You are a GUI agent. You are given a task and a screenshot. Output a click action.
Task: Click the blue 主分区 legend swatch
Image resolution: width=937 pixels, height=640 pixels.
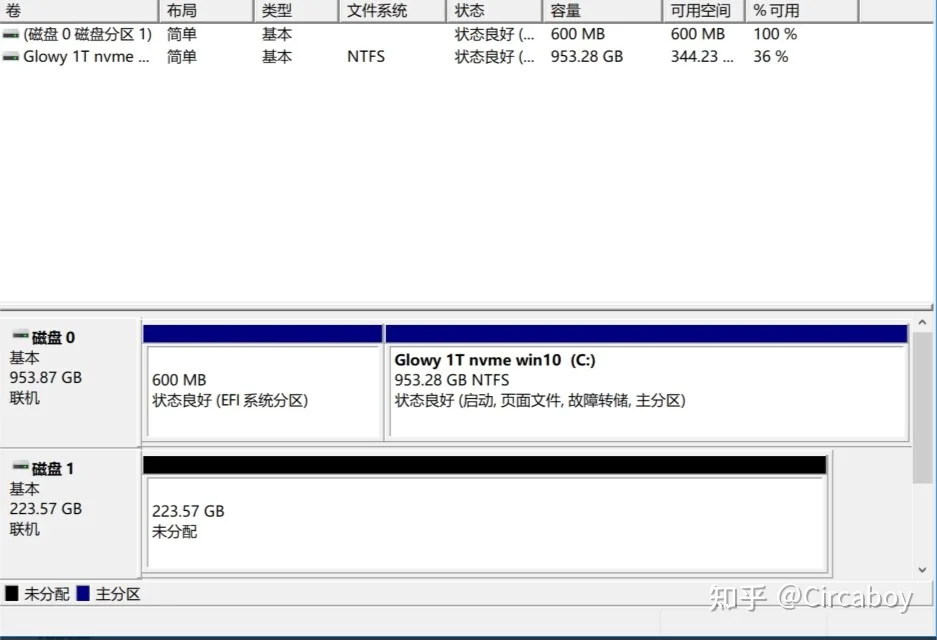[x=83, y=593]
